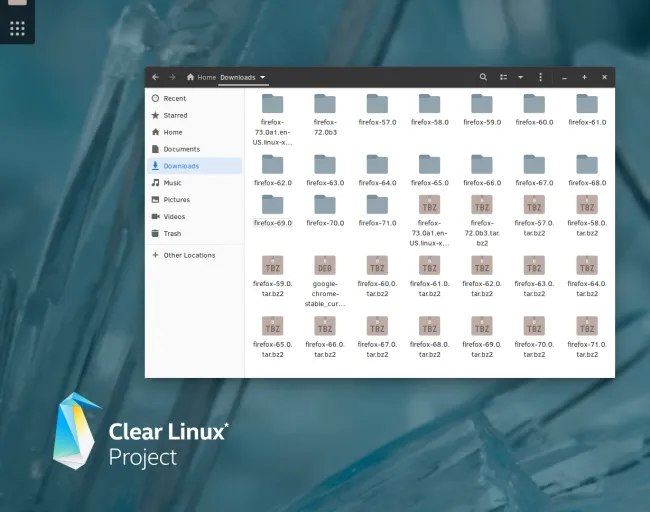The width and height of the screenshot is (650, 512).
Task: Click the Home path button
Action: [201, 77]
